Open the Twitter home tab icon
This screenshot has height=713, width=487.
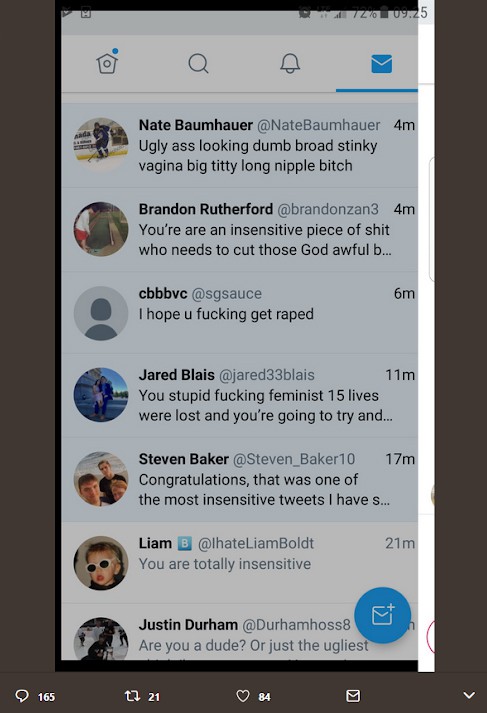(107, 63)
